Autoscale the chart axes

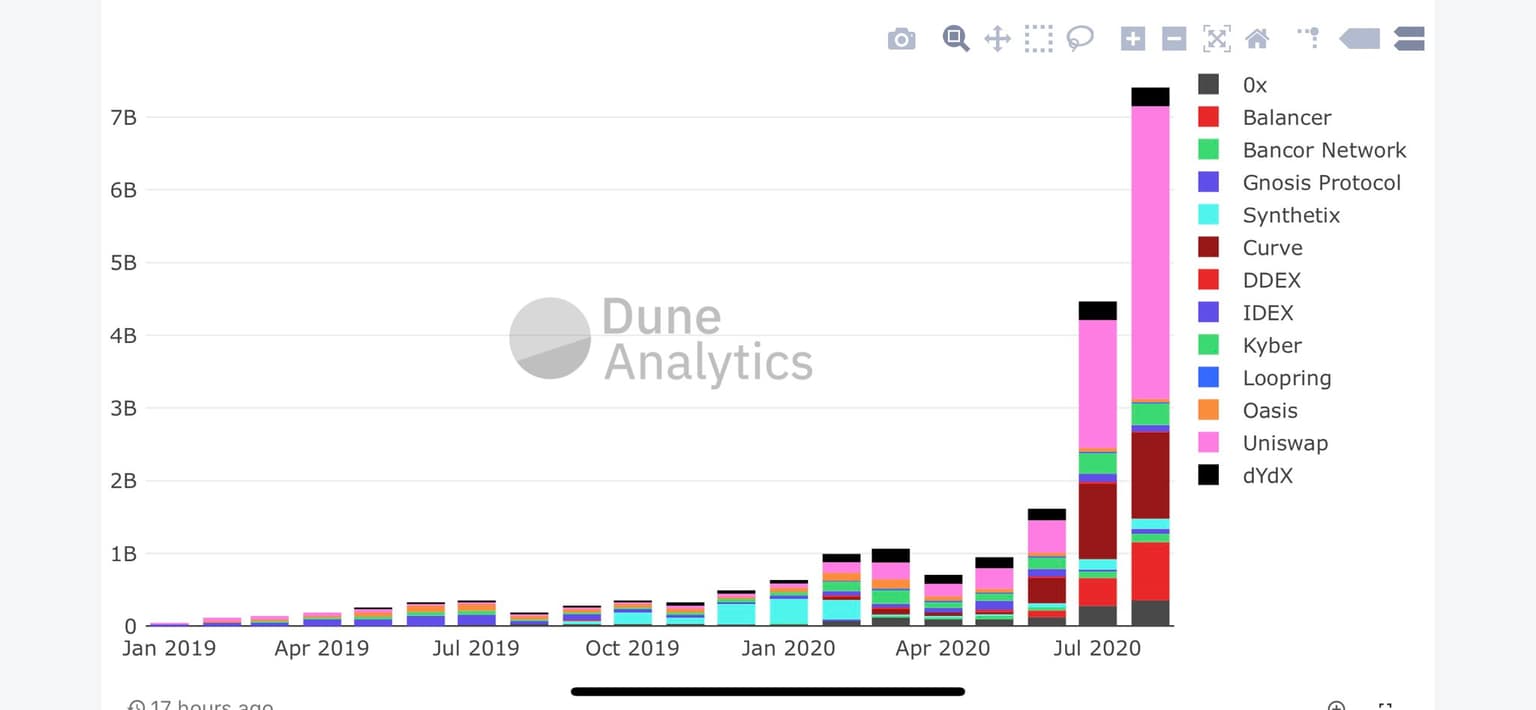[x=1216, y=39]
